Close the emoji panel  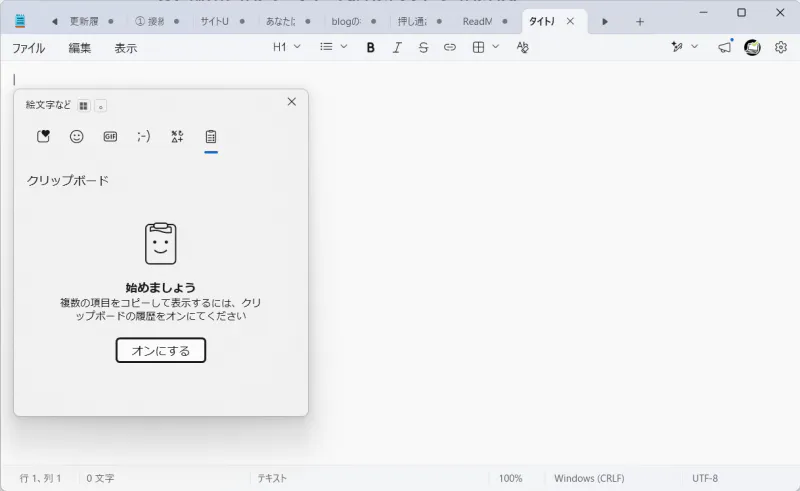coord(291,102)
